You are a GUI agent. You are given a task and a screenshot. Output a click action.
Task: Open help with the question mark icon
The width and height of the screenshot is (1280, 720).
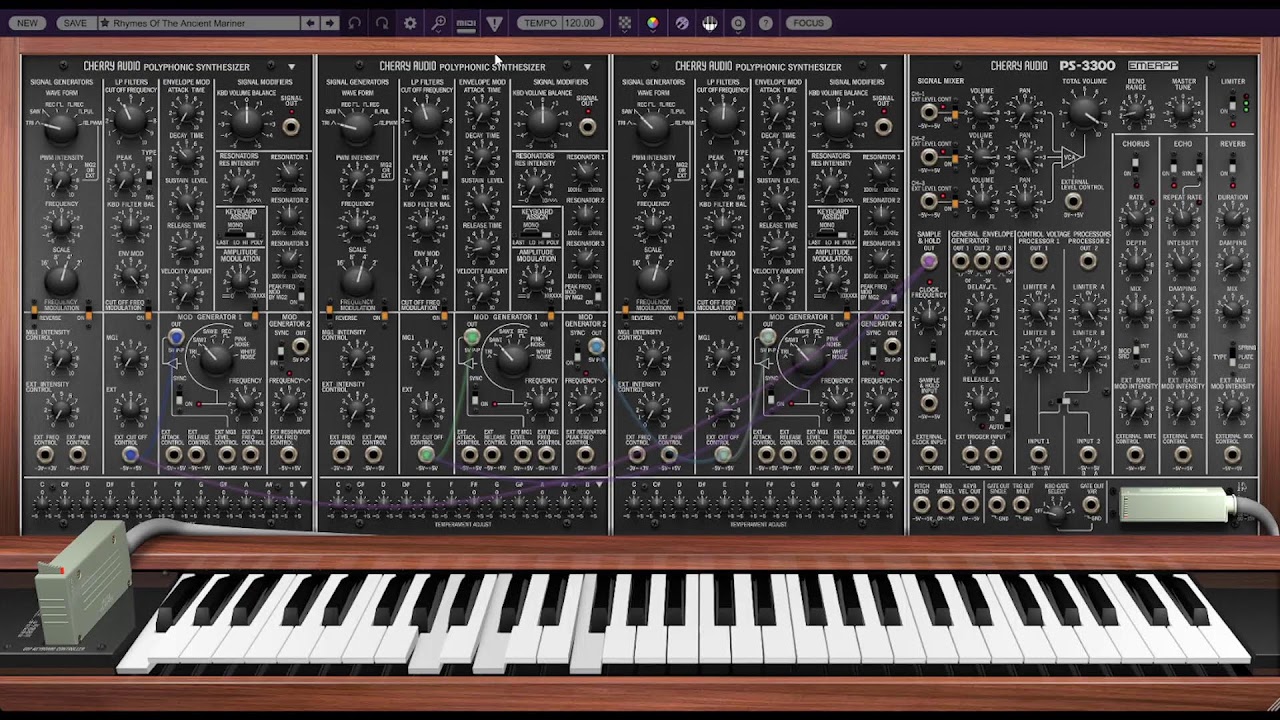tap(766, 23)
